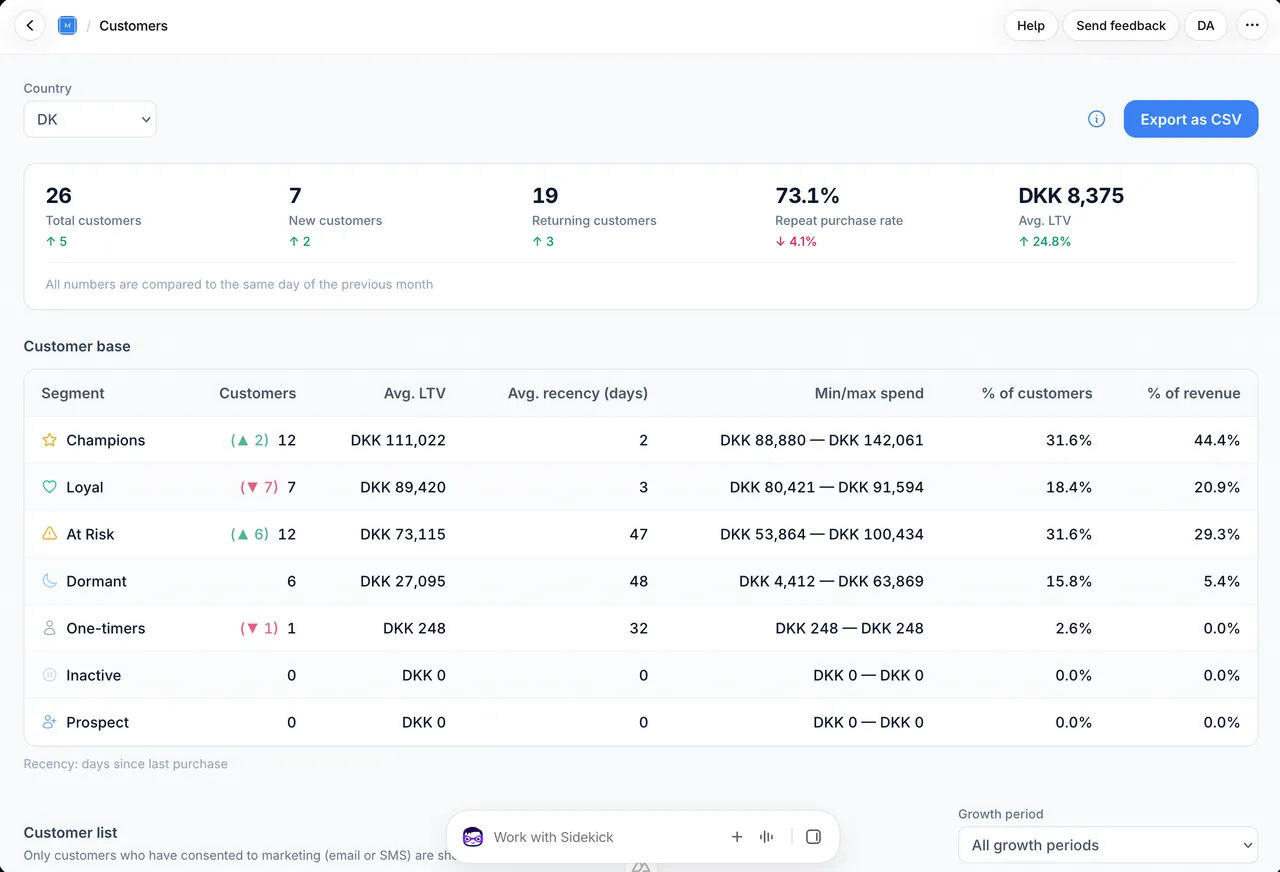Go back with the left chevron button
Screen dimensions: 1280x872
30,26
